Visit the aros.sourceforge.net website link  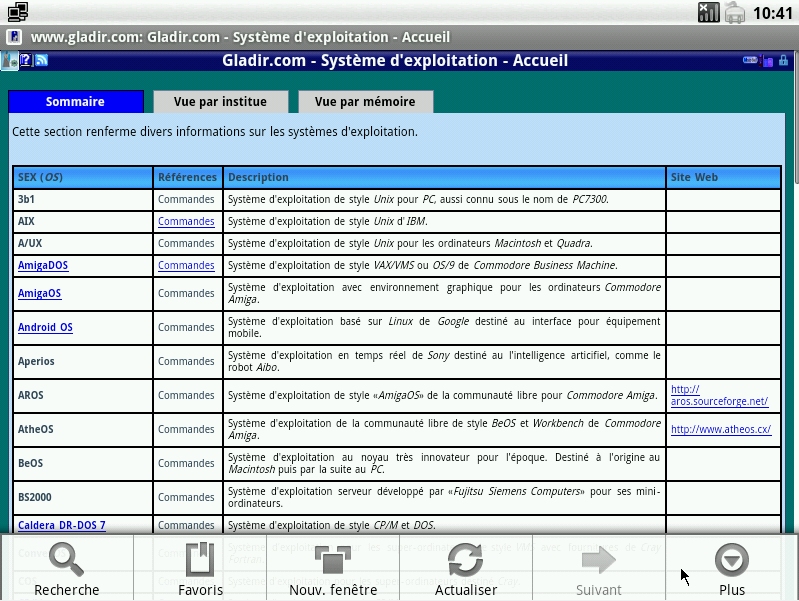719,395
